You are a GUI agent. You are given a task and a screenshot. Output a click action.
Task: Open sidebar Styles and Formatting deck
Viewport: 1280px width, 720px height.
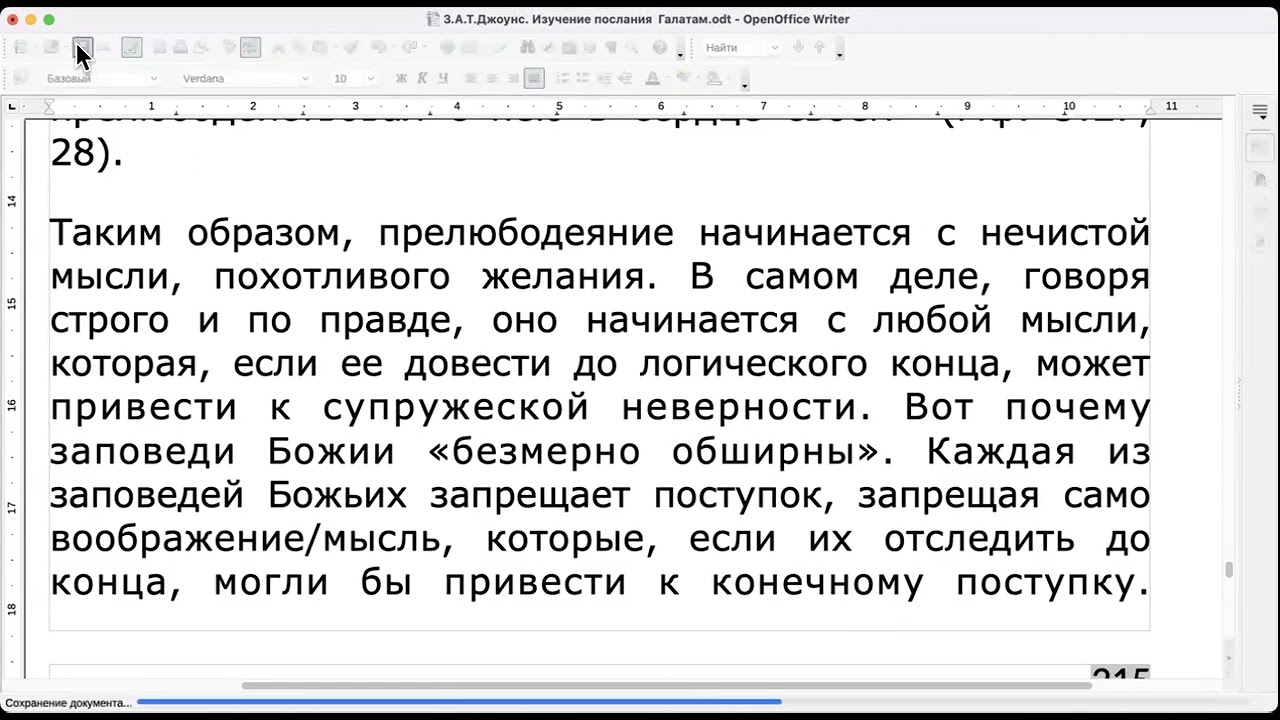pyautogui.click(x=1260, y=180)
